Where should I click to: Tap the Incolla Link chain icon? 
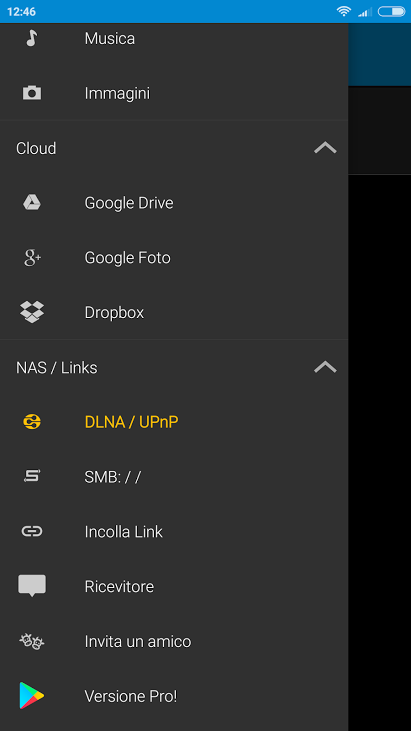click(32, 531)
